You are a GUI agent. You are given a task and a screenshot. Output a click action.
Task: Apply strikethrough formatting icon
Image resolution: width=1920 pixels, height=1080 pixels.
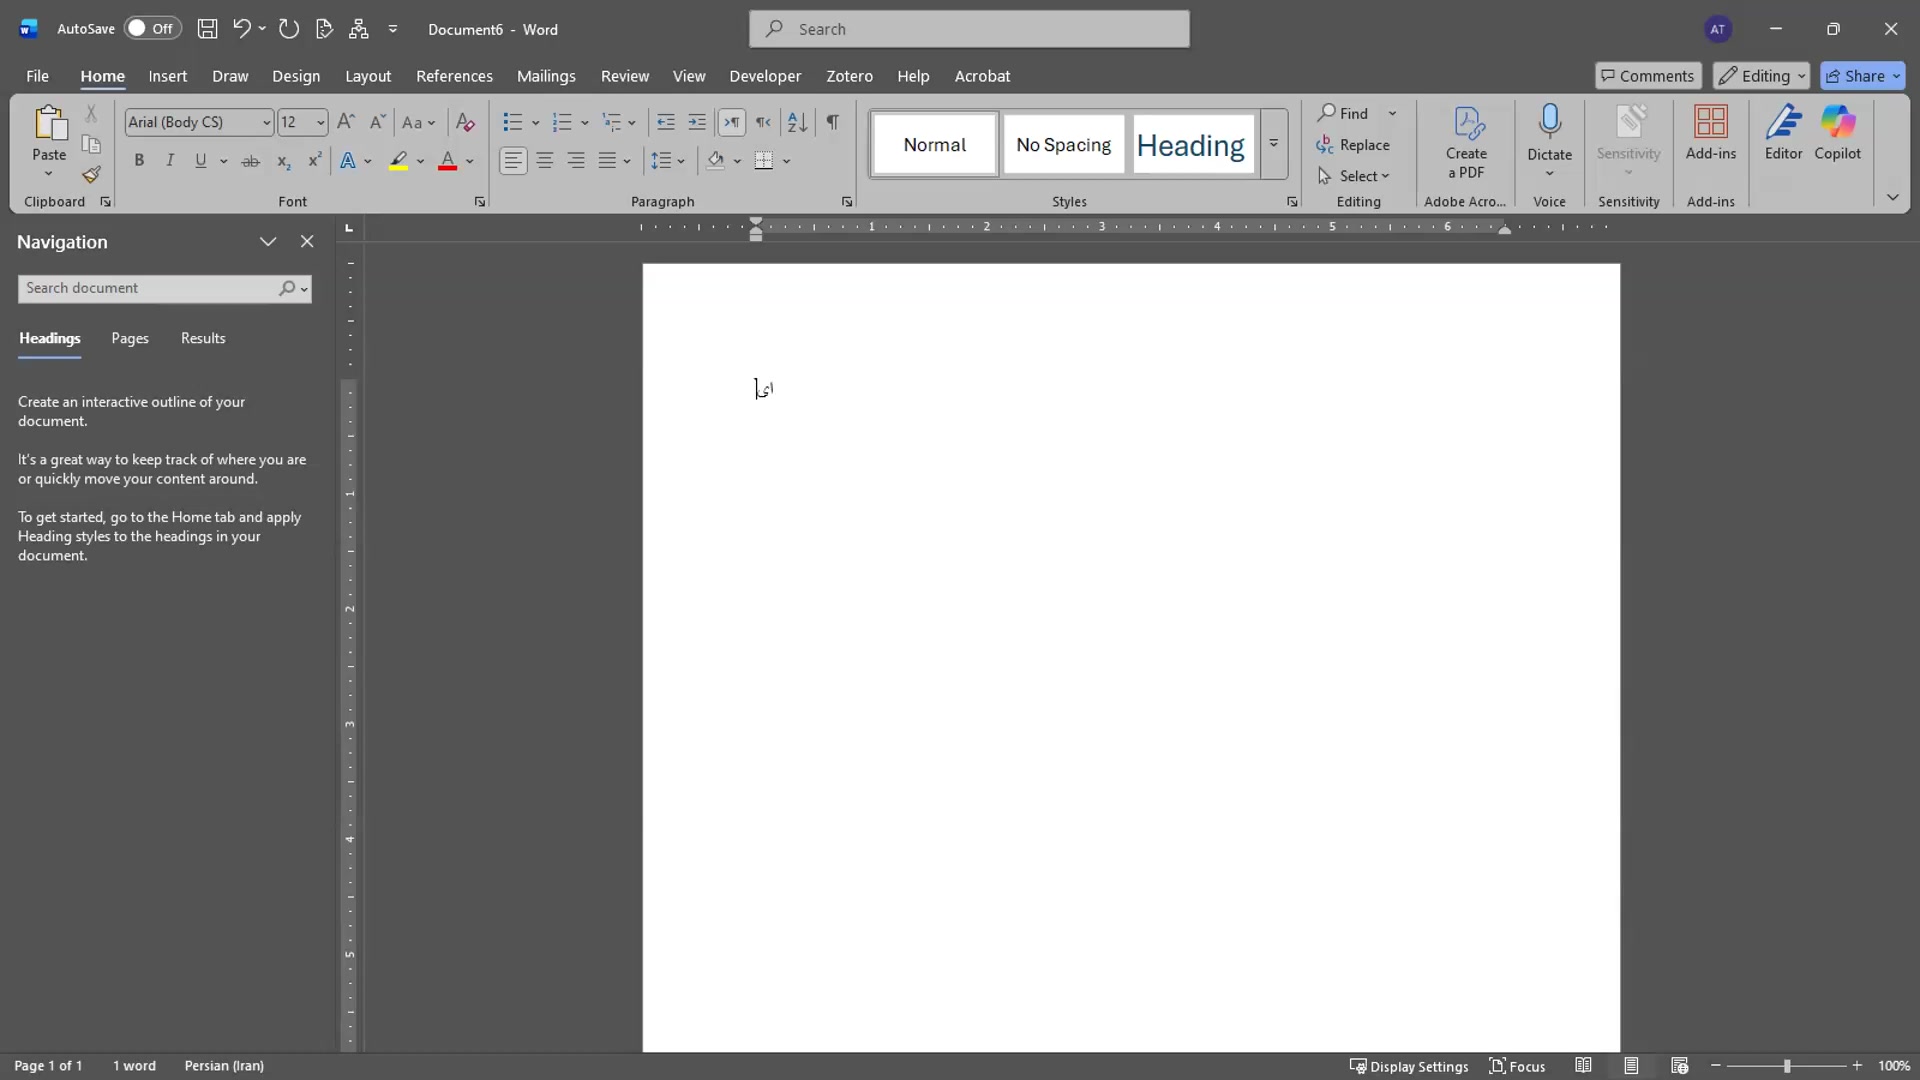click(250, 161)
